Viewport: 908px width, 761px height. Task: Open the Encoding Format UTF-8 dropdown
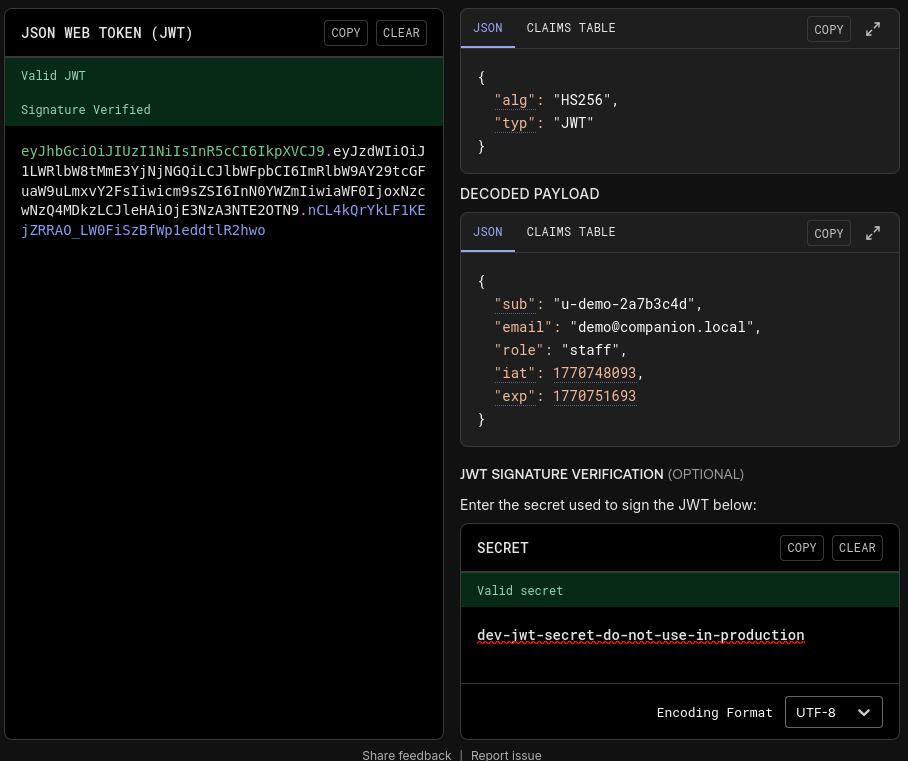point(833,712)
